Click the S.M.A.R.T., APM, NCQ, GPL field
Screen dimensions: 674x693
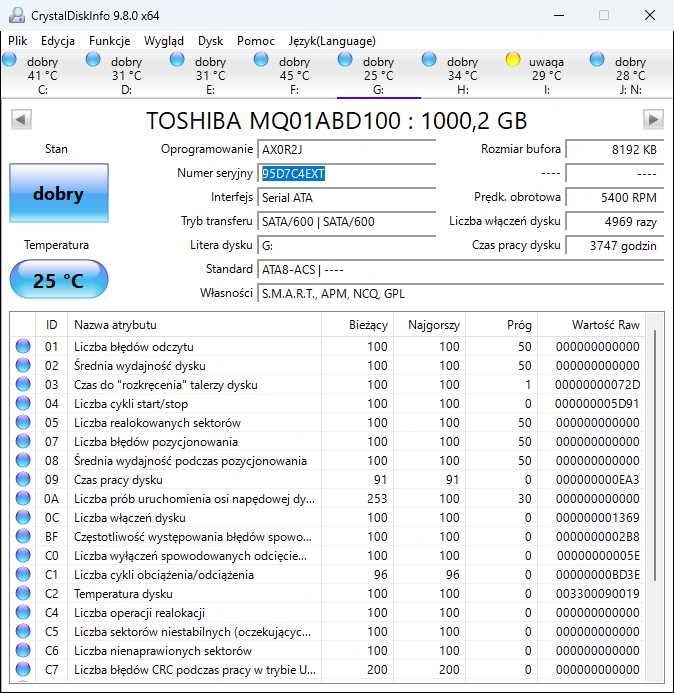tap(461, 293)
